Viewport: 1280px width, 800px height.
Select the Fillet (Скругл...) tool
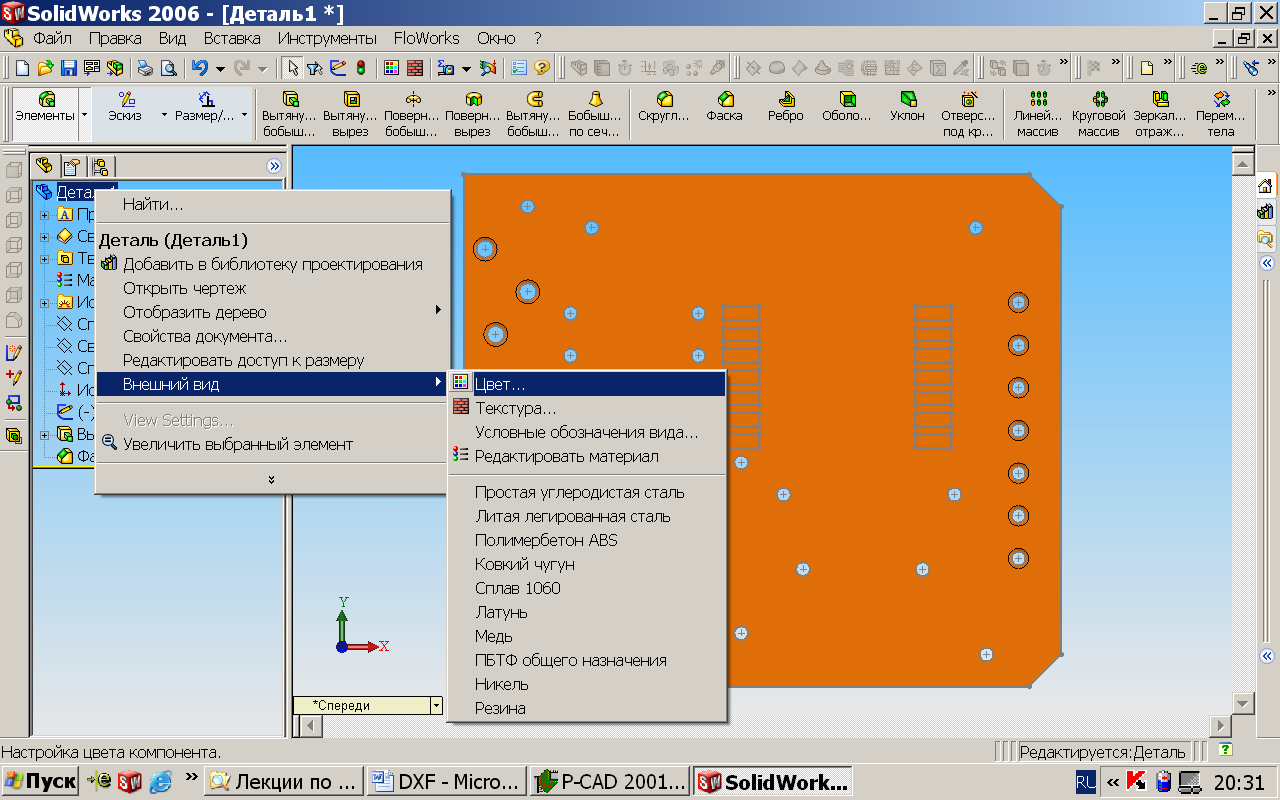click(x=664, y=107)
